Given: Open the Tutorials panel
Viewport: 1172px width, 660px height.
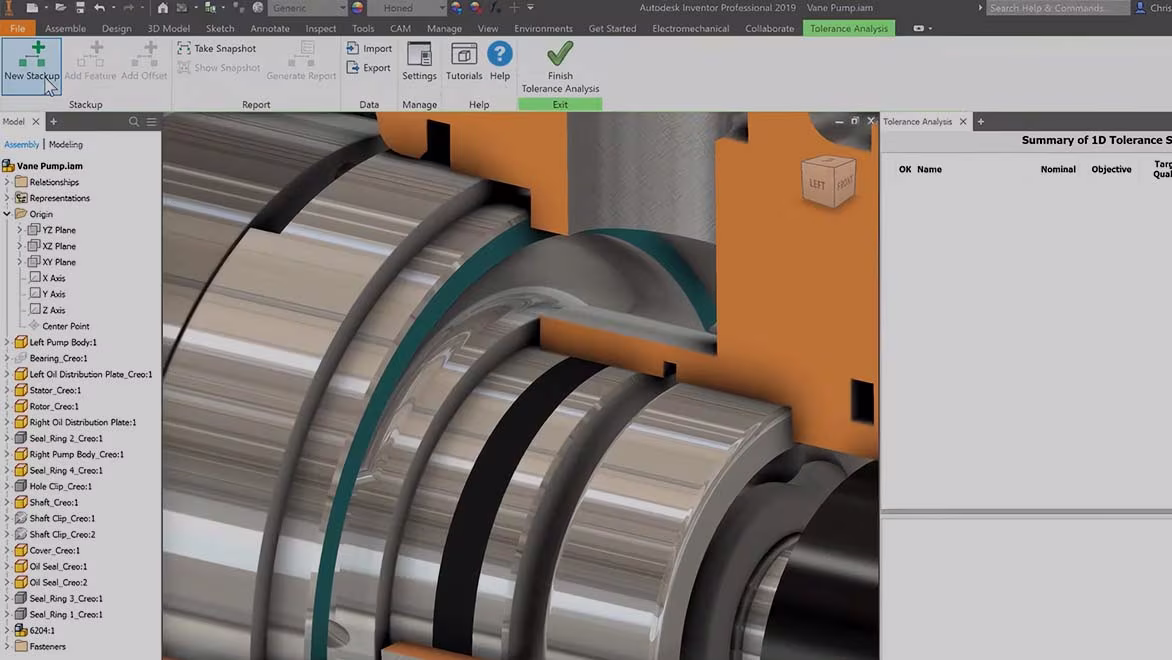Looking at the screenshot, I should click(463, 61).
